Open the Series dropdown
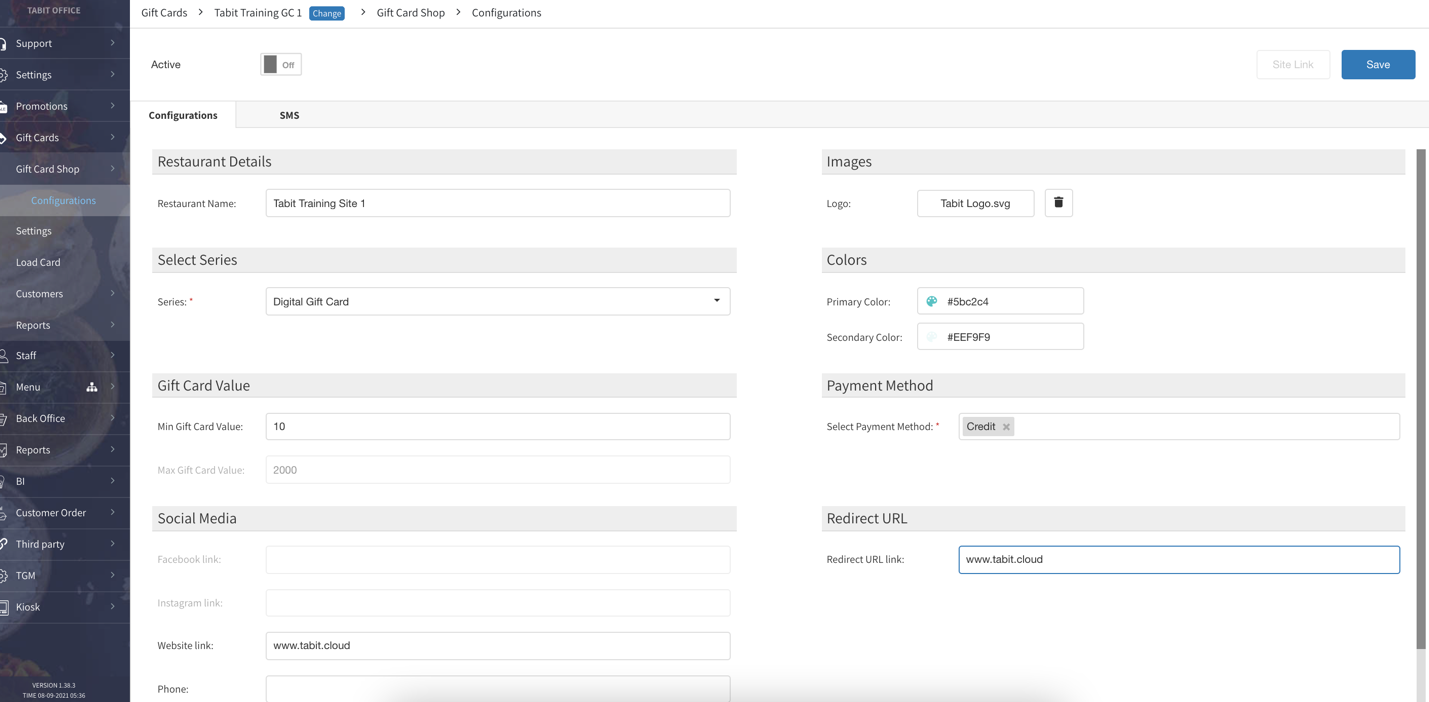Image resolution: width=1429 pixels, height=702 pixels. pyautogui.click(x=497, y=301)
